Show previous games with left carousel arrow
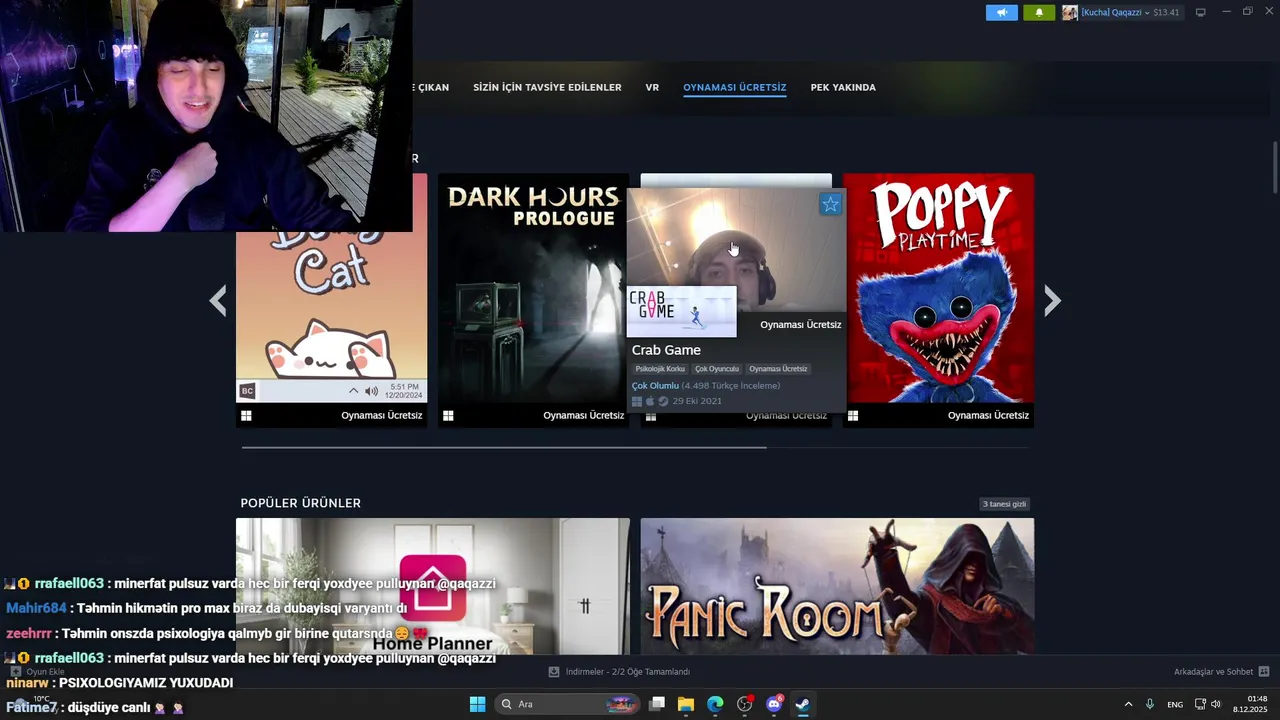1280x720 pixels. click(x=217, y=300)
